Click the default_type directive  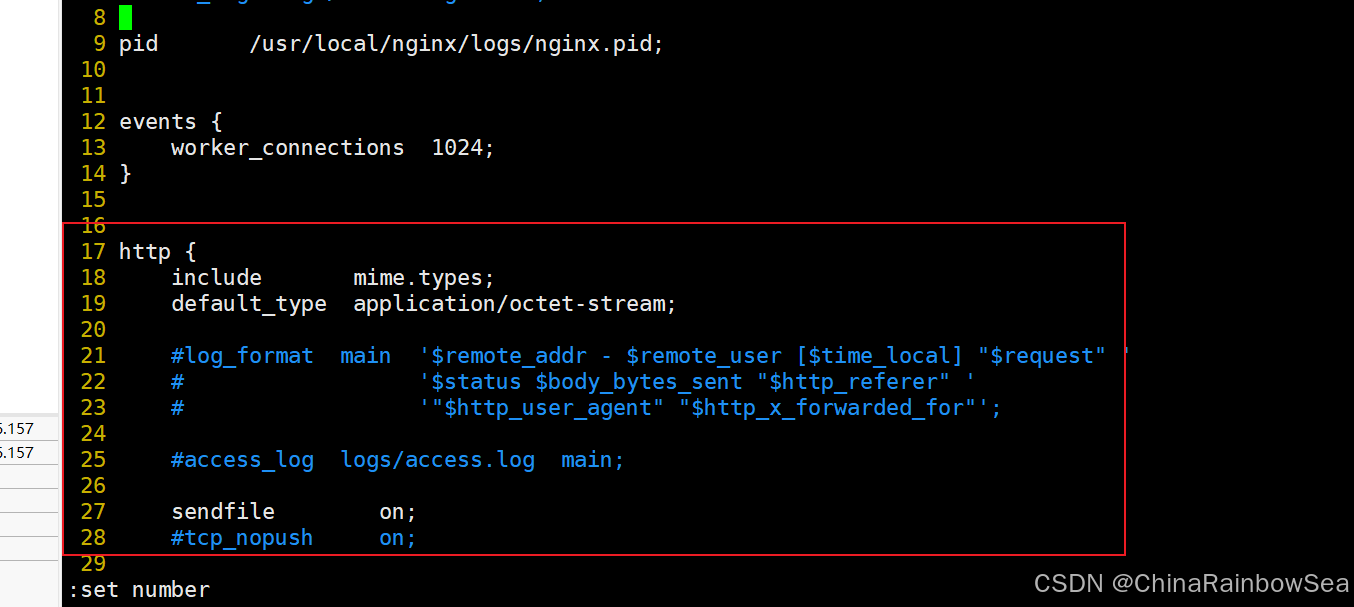coord(249,304)
